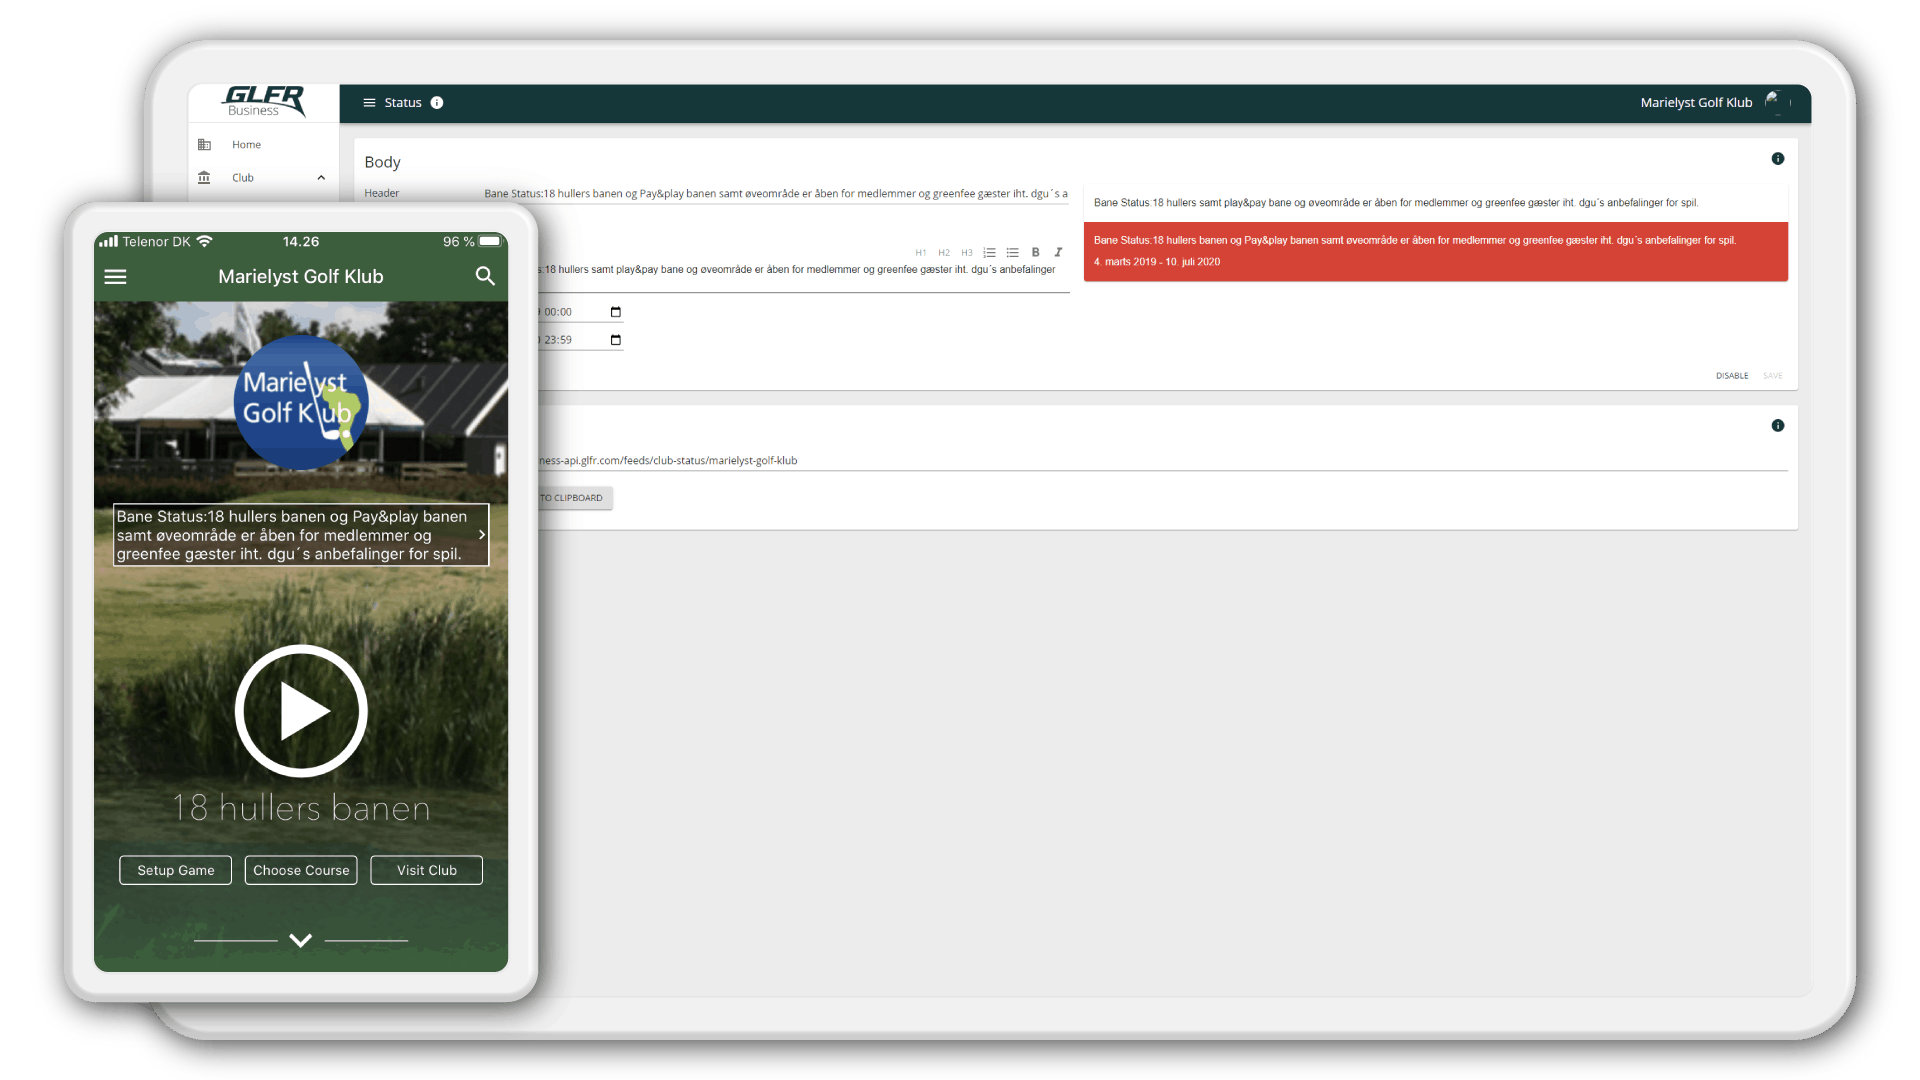The width and height of the screenshot is (1920, 1080).
Task: Insert a numbered list
Action: [x=989, y=253]
